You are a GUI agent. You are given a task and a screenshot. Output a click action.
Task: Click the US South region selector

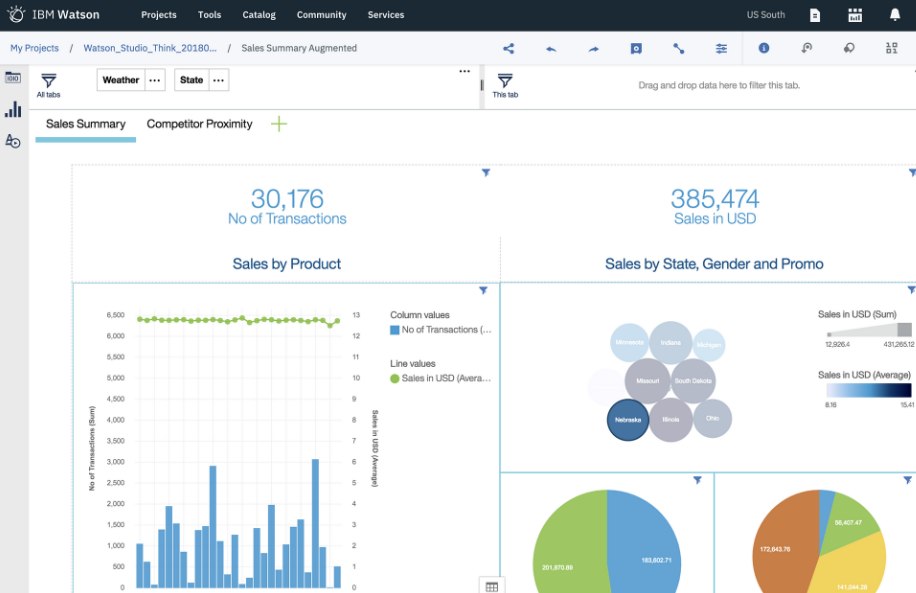pyautogui.click(x=766, y=15)
